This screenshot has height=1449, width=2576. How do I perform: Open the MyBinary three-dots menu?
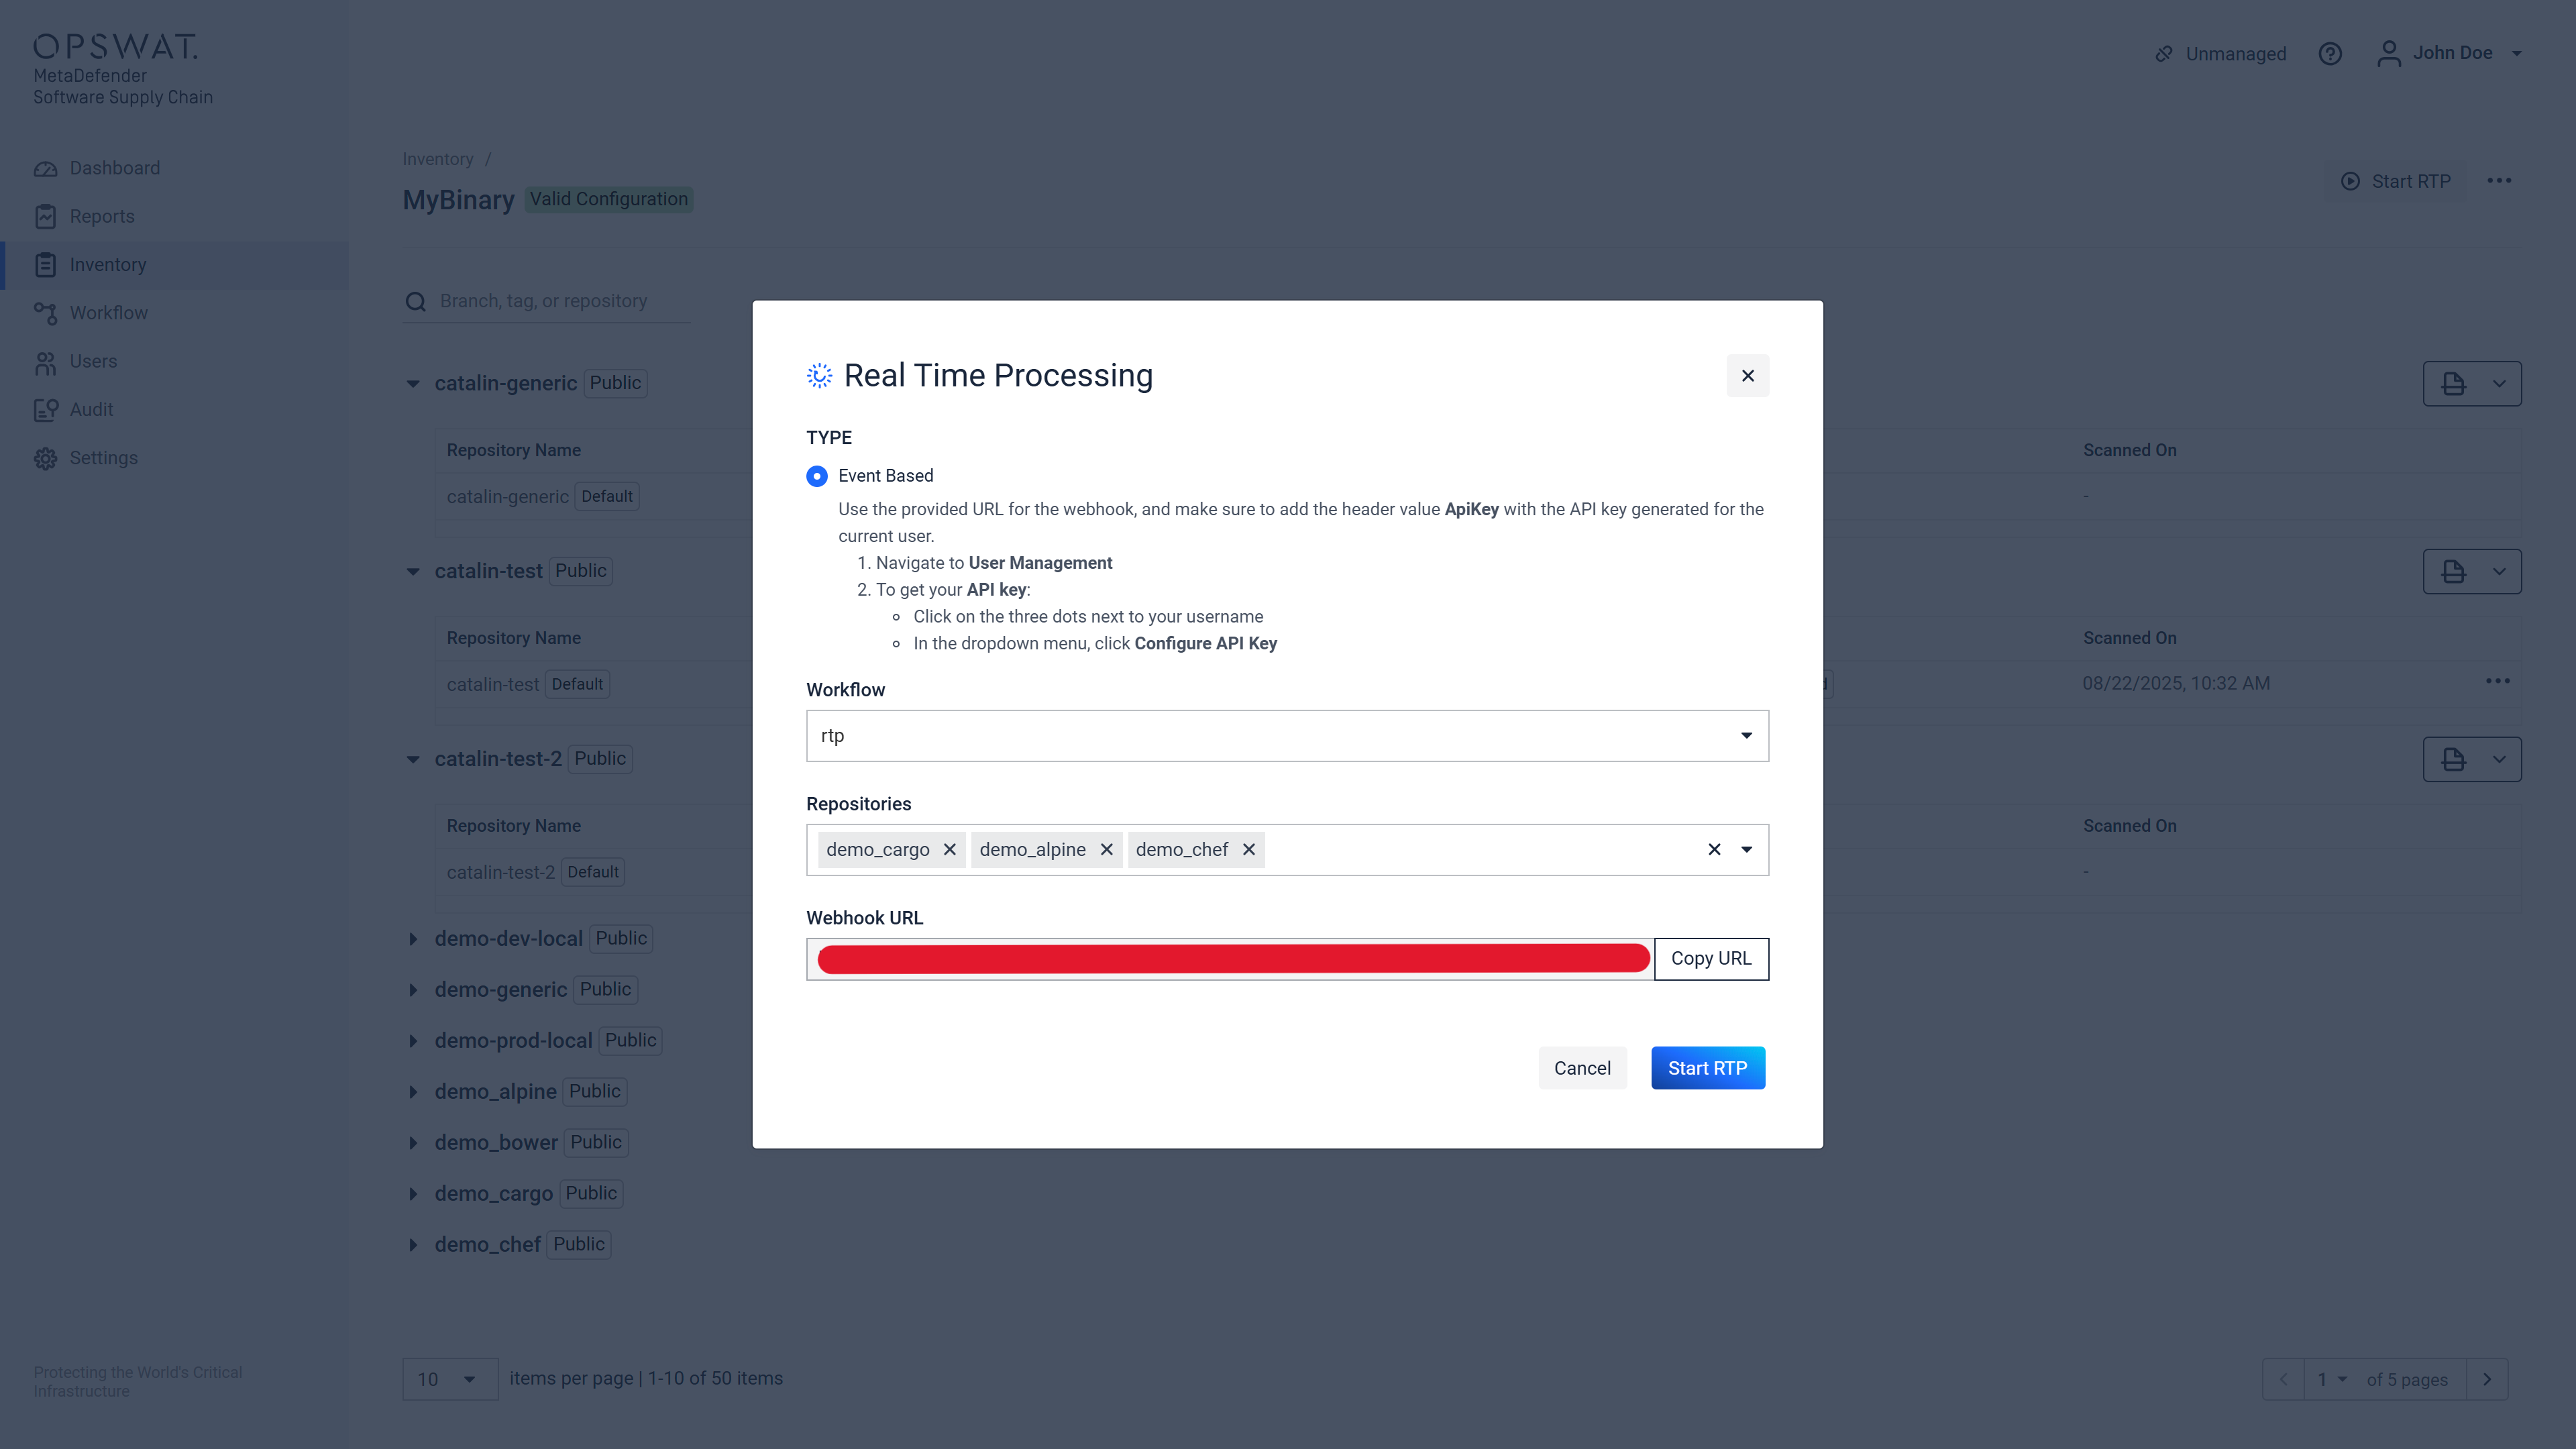(2499, 181)
